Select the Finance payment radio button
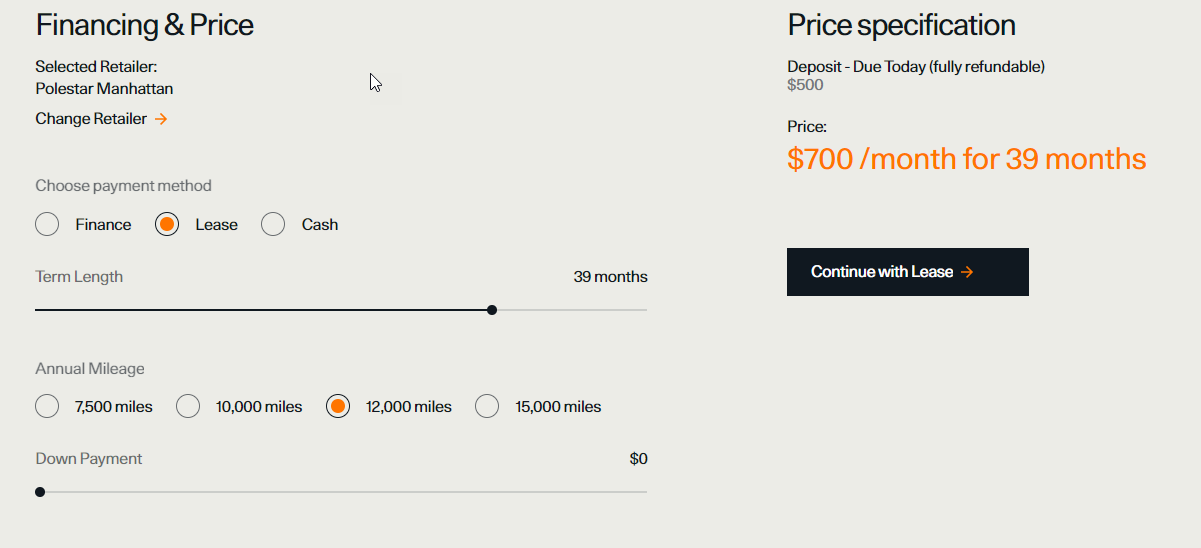Screen dimensions: 1201x548 pyautogui.click(x=47, y=224)
